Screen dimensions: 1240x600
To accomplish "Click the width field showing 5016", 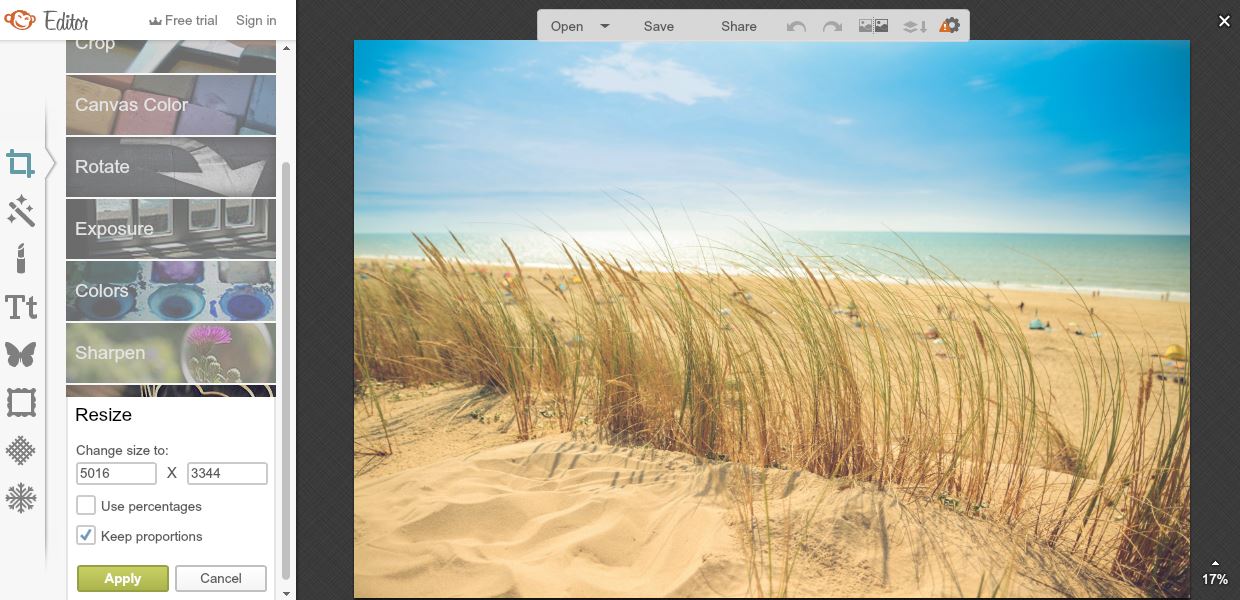I will [116, 474].
